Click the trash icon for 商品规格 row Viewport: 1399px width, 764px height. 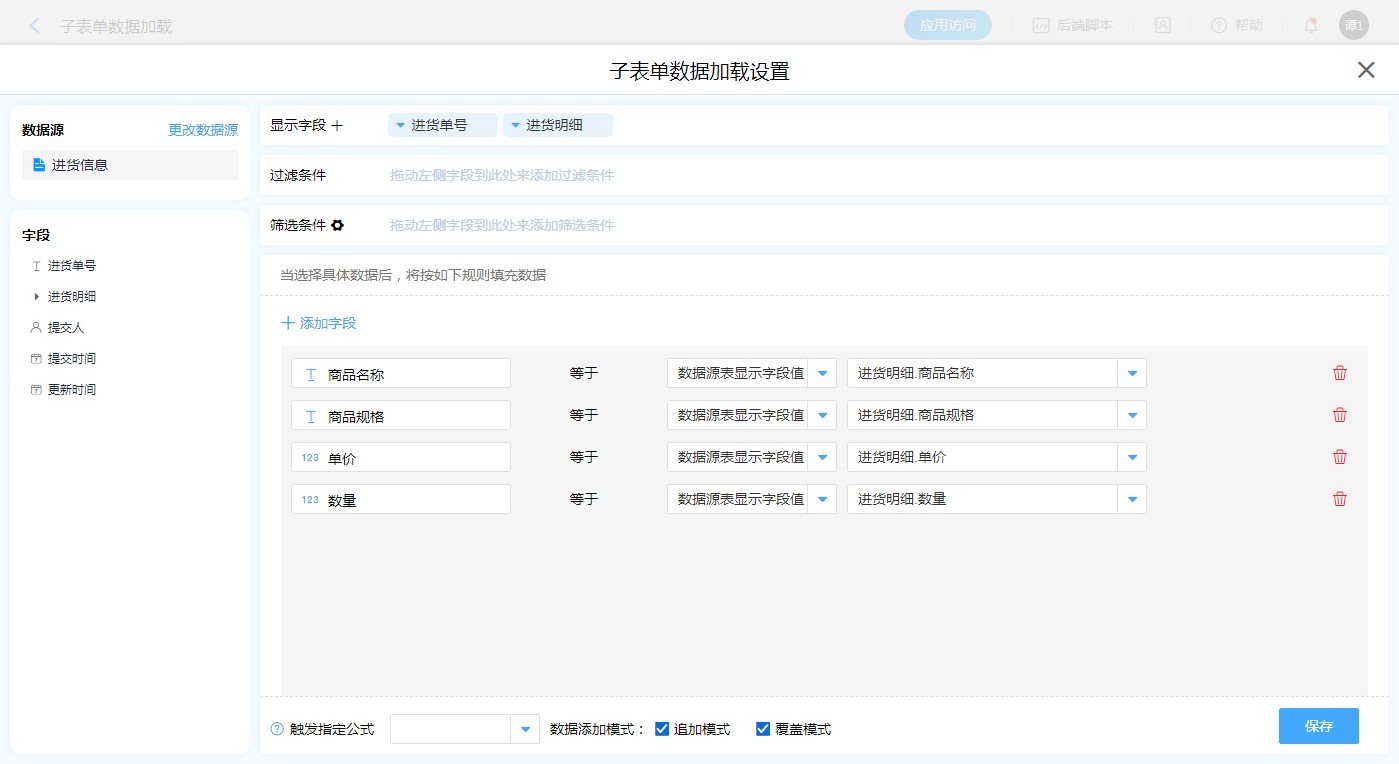click(1339, 415)
